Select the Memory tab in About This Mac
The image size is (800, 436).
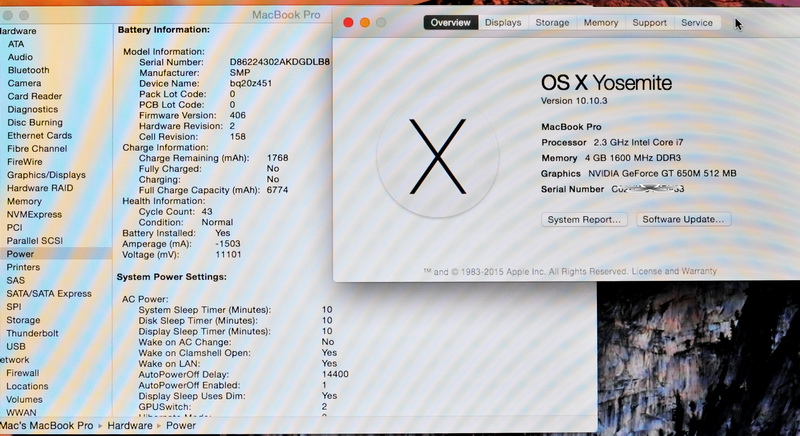[x=601, y=22]
